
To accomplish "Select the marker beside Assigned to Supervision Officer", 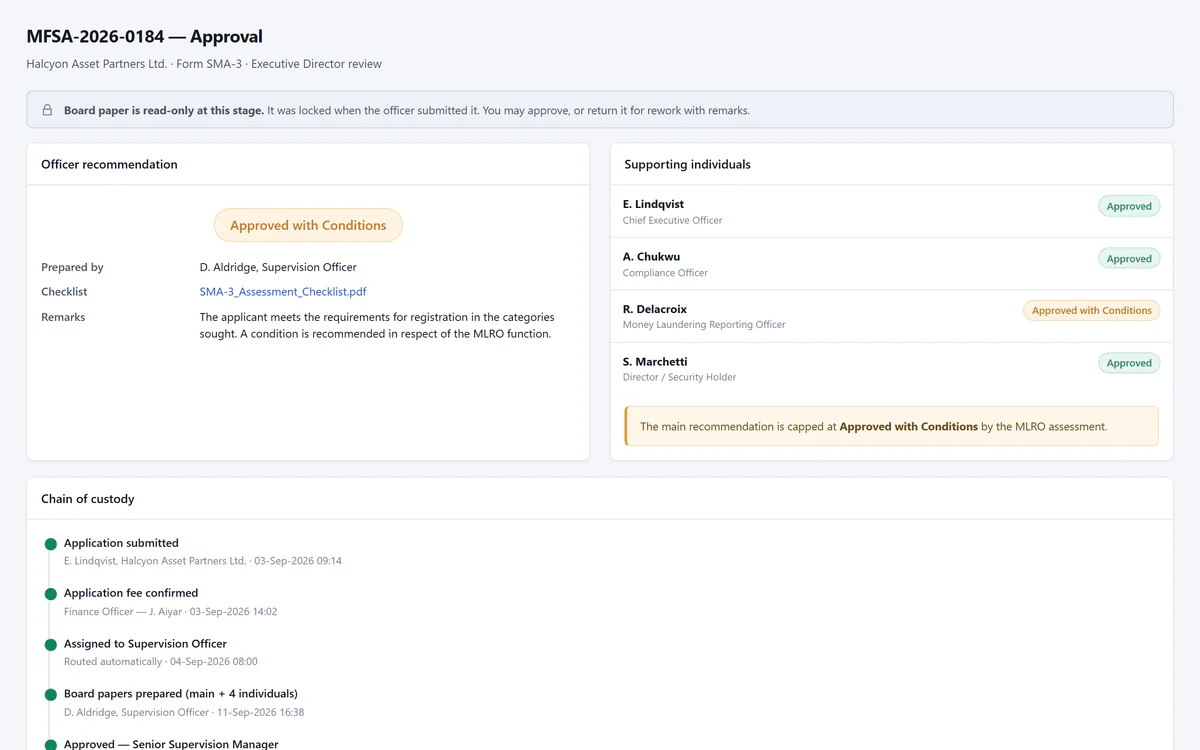I will point(51,644).
